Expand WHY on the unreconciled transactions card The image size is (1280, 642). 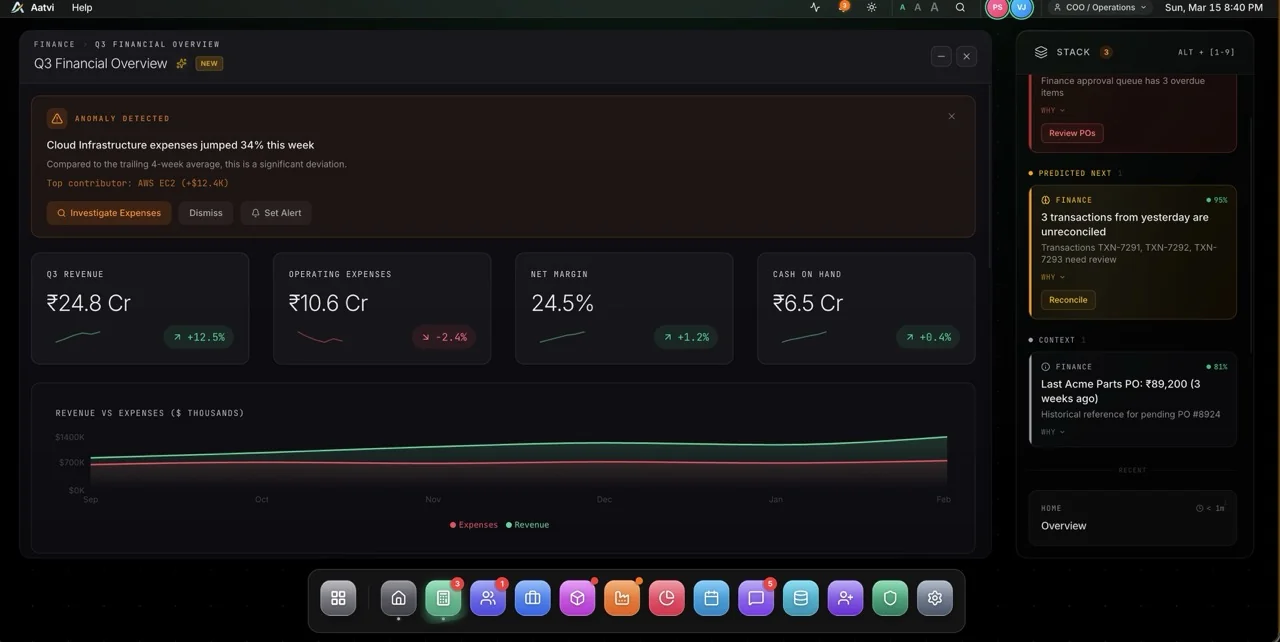[1052, 277]
